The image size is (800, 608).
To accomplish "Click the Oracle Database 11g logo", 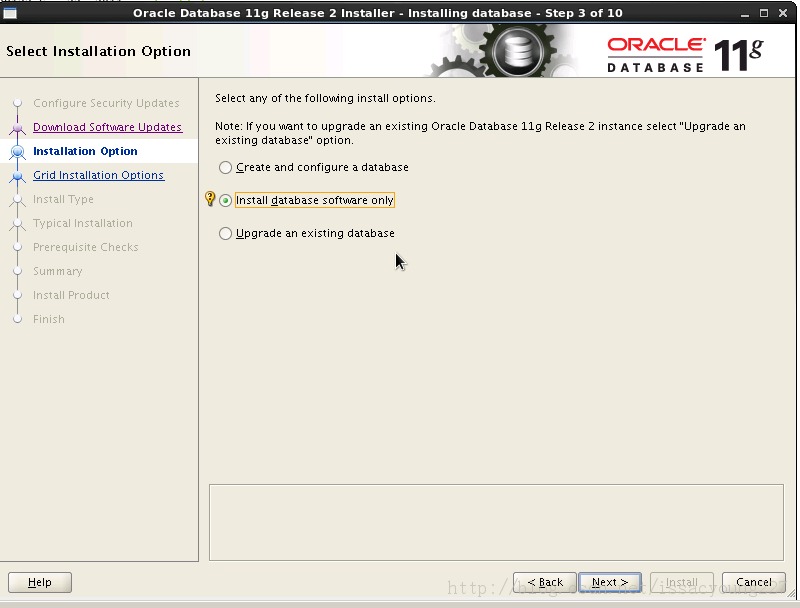I will coord(655,50).
